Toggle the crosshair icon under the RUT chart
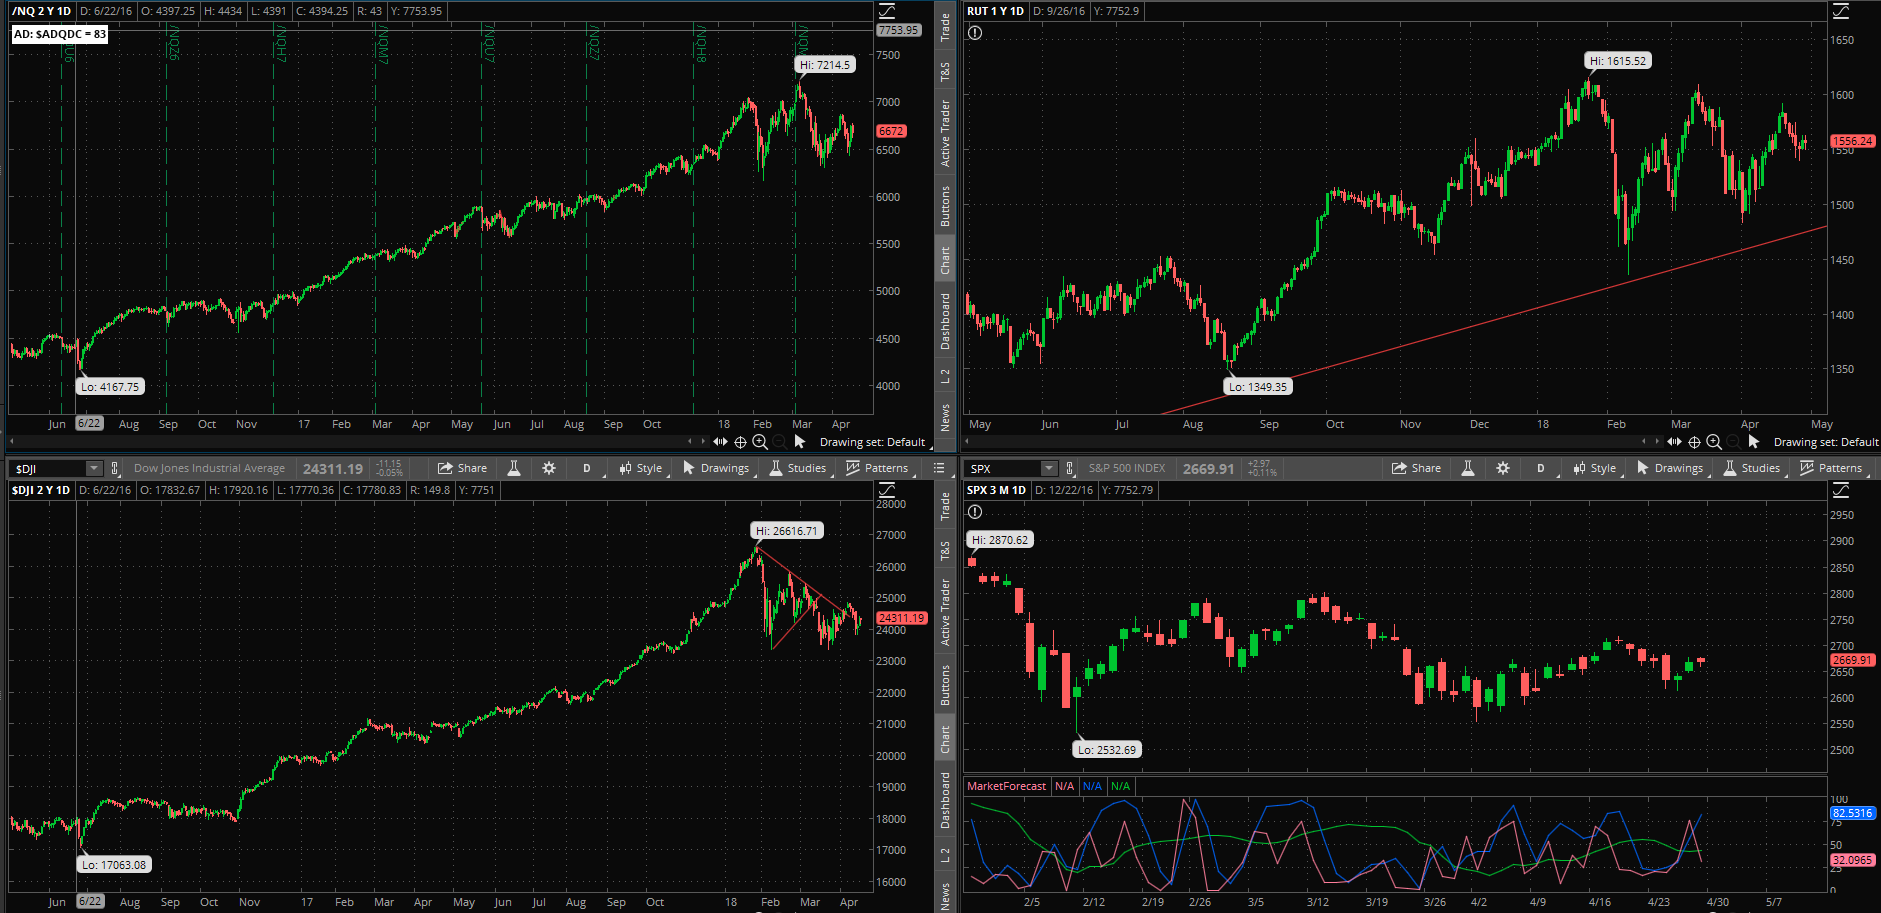1881x913 pixels. (1694, 441)
